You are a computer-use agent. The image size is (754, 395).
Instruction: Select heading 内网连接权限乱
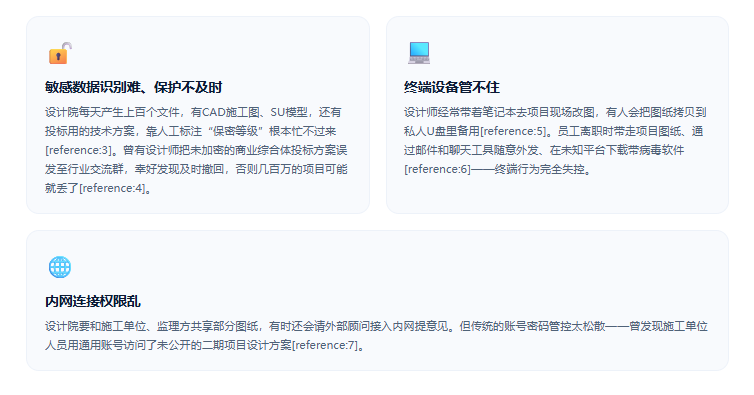[x=93, y=302]
